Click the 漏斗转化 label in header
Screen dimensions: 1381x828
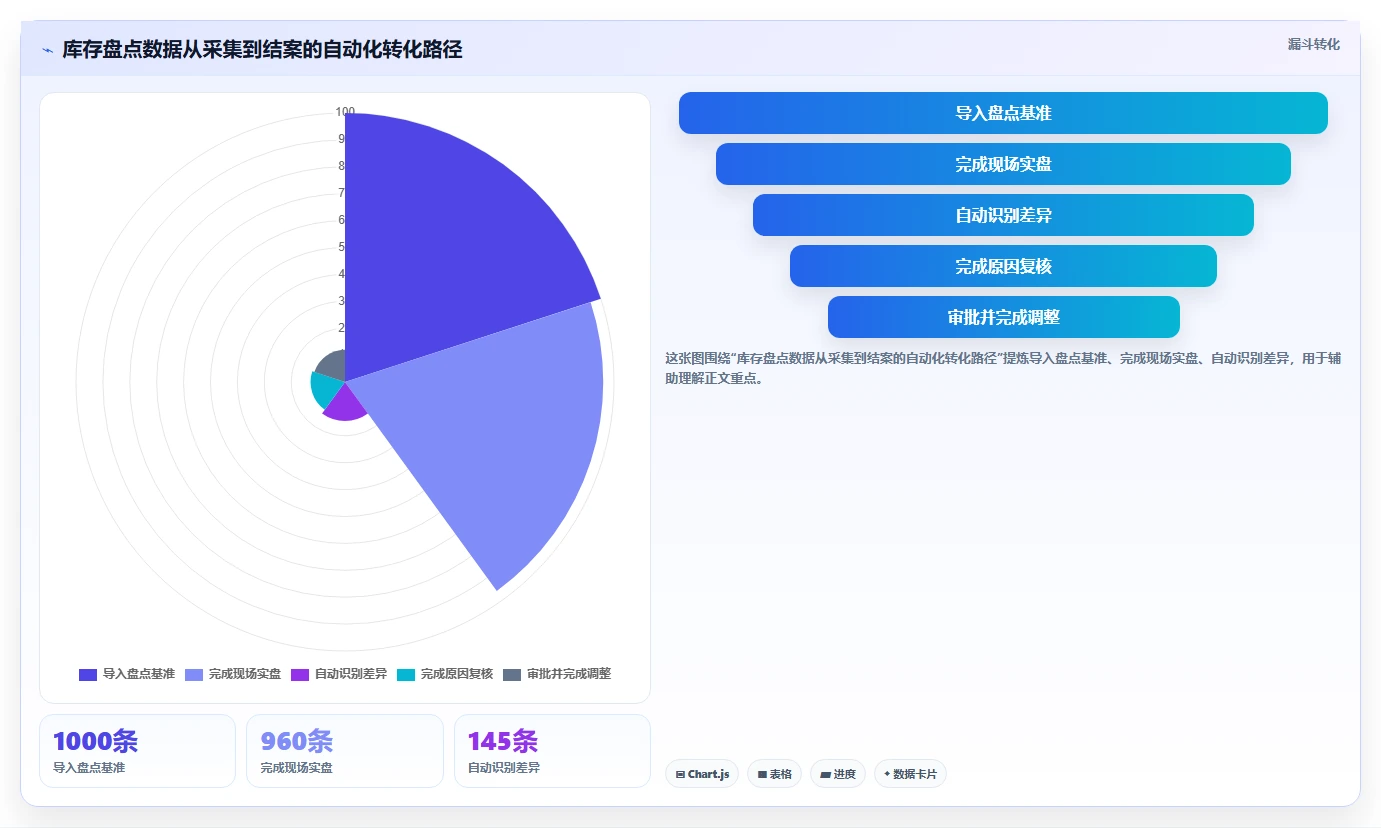click(x=1313, y=44)
